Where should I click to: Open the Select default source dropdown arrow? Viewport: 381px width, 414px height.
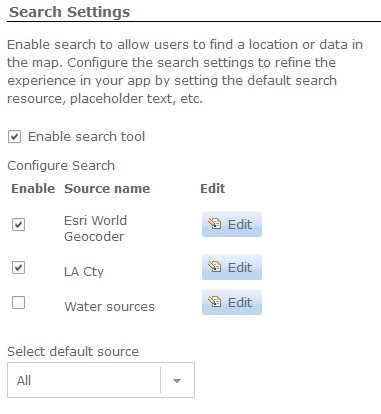(x=177, y=380)
